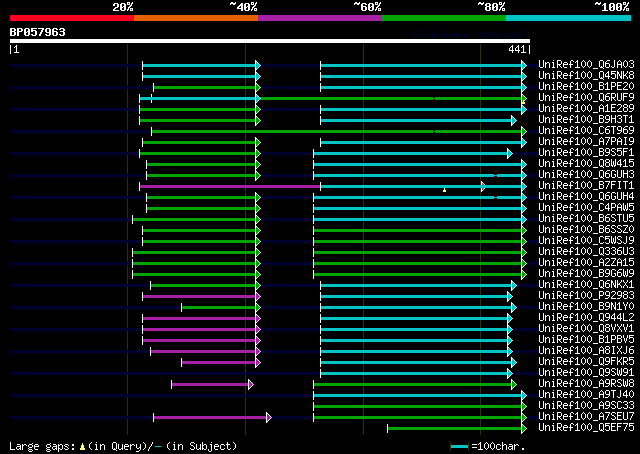Screen dimensions: 640x454
Task: Click the purple alignment bar in A7SEU7 row
Action: point(212,417)
